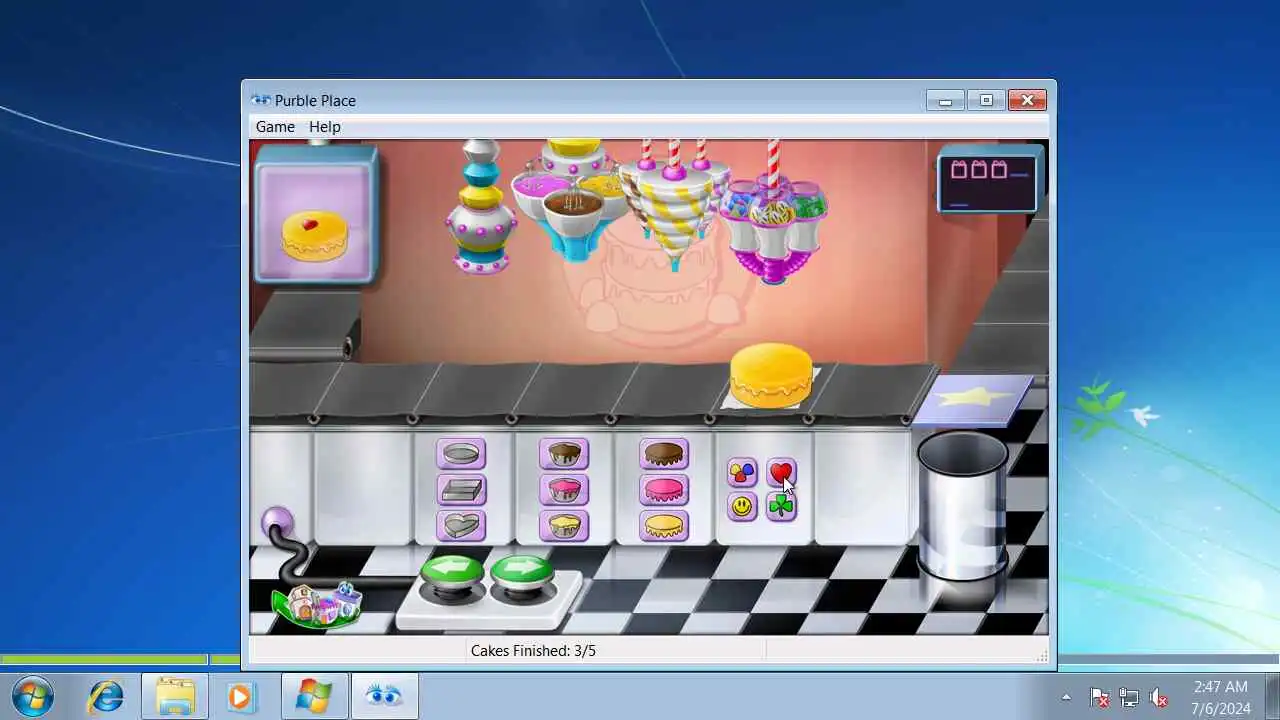Viewport: 1280px width, 720px height.
Task: Open the network status tray icon
Action: [x=1129, y=697]
